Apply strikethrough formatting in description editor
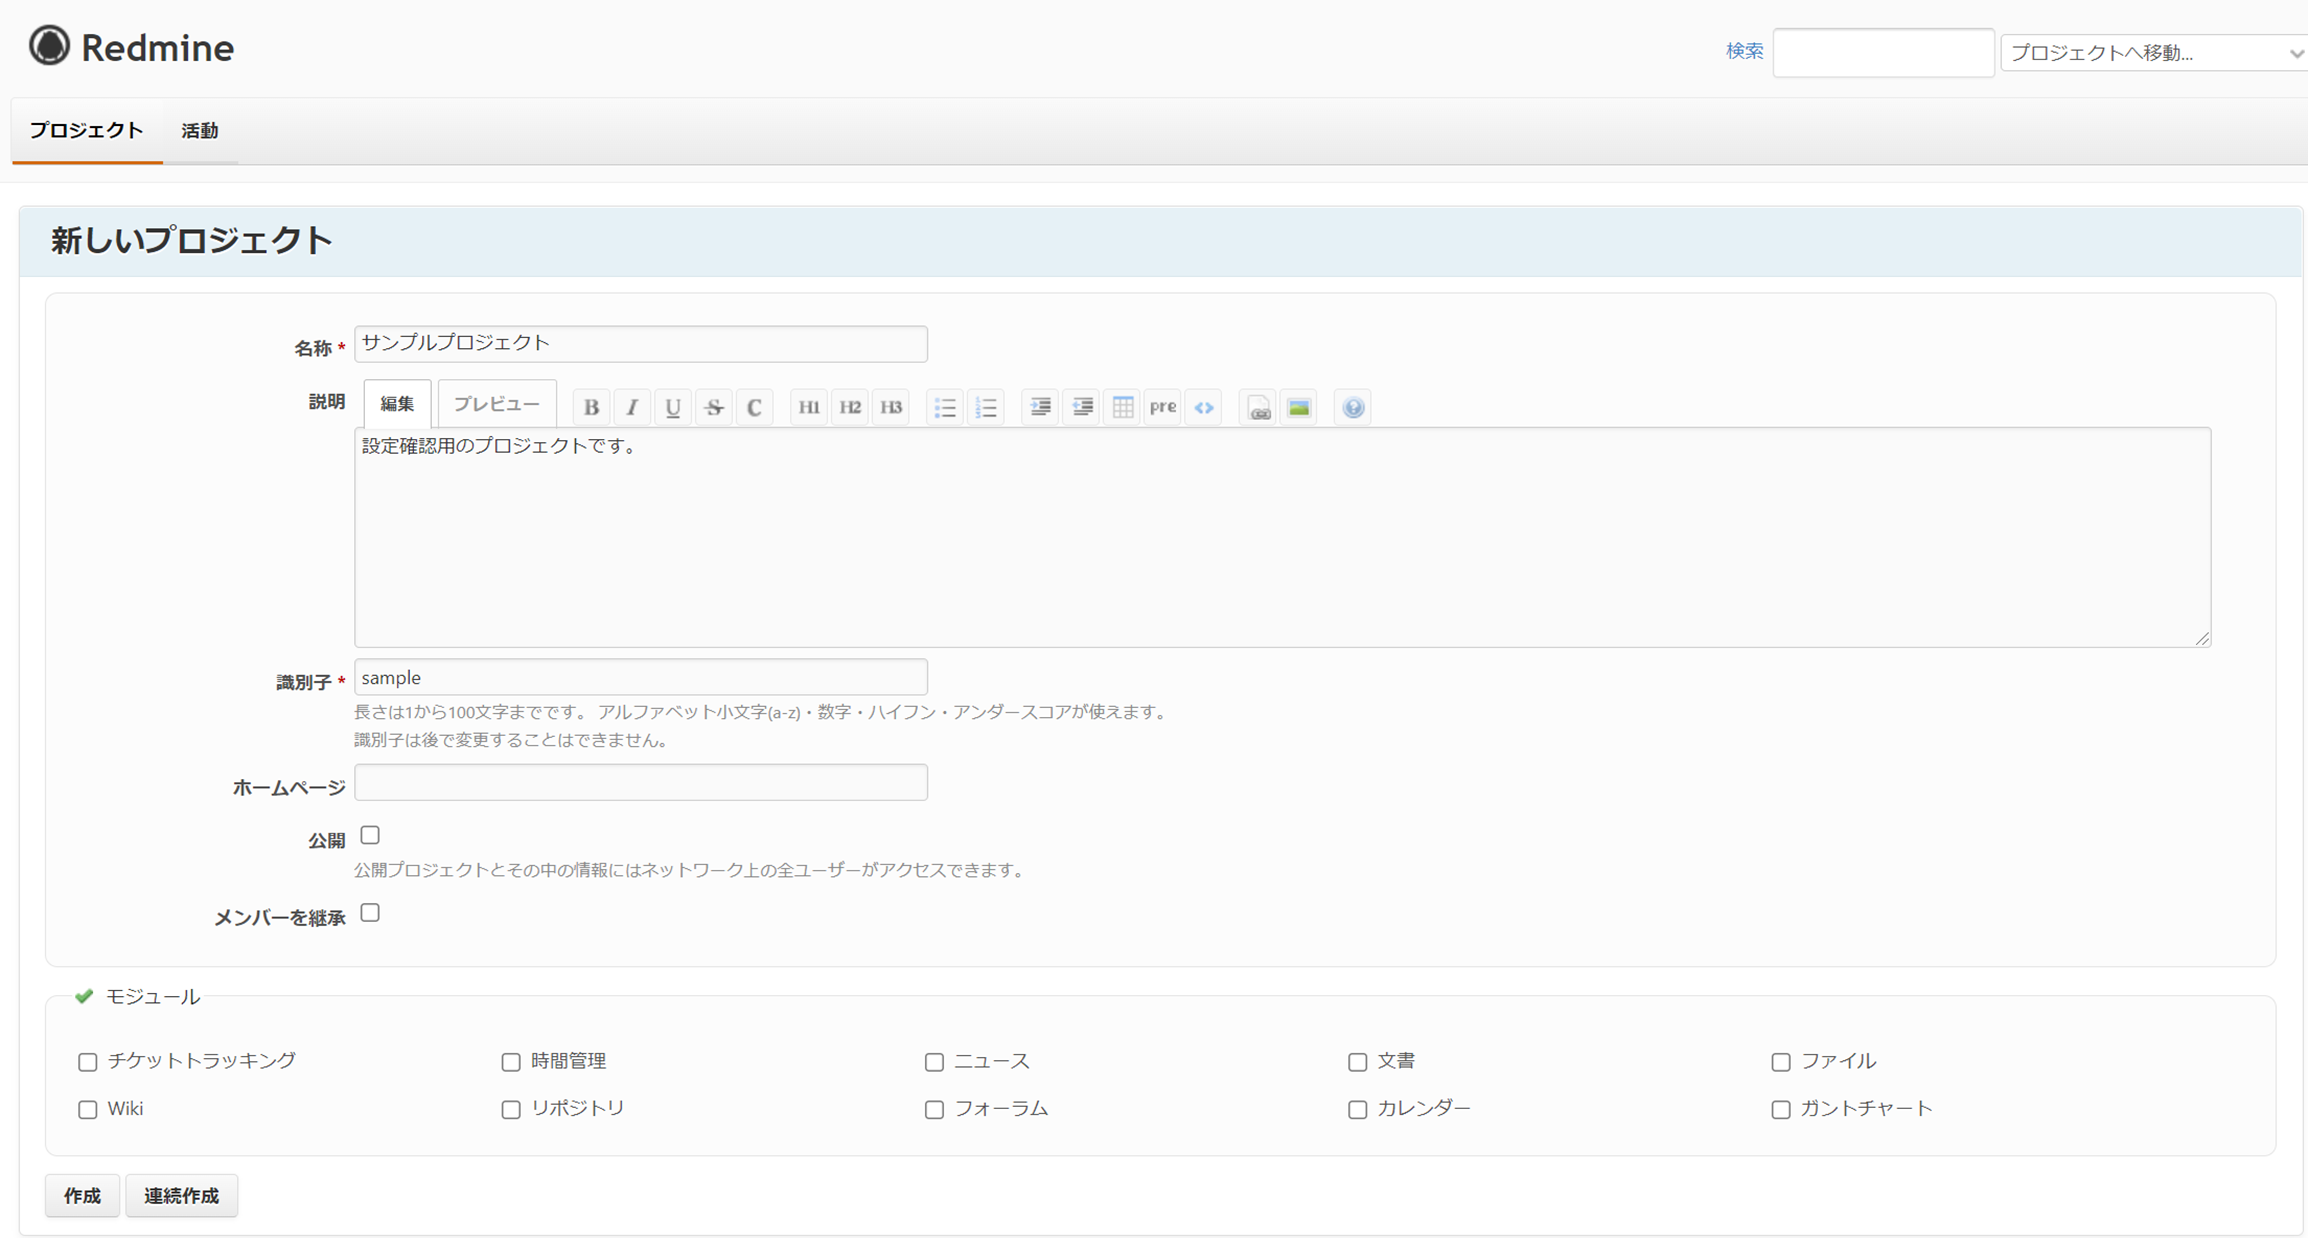Viewport: 2308px width, 1238px height. tap(713, 407)
